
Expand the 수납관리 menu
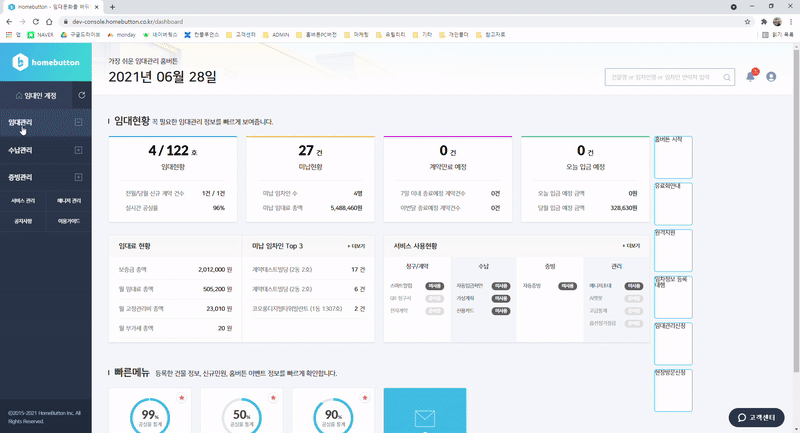(x=79, y=150)
